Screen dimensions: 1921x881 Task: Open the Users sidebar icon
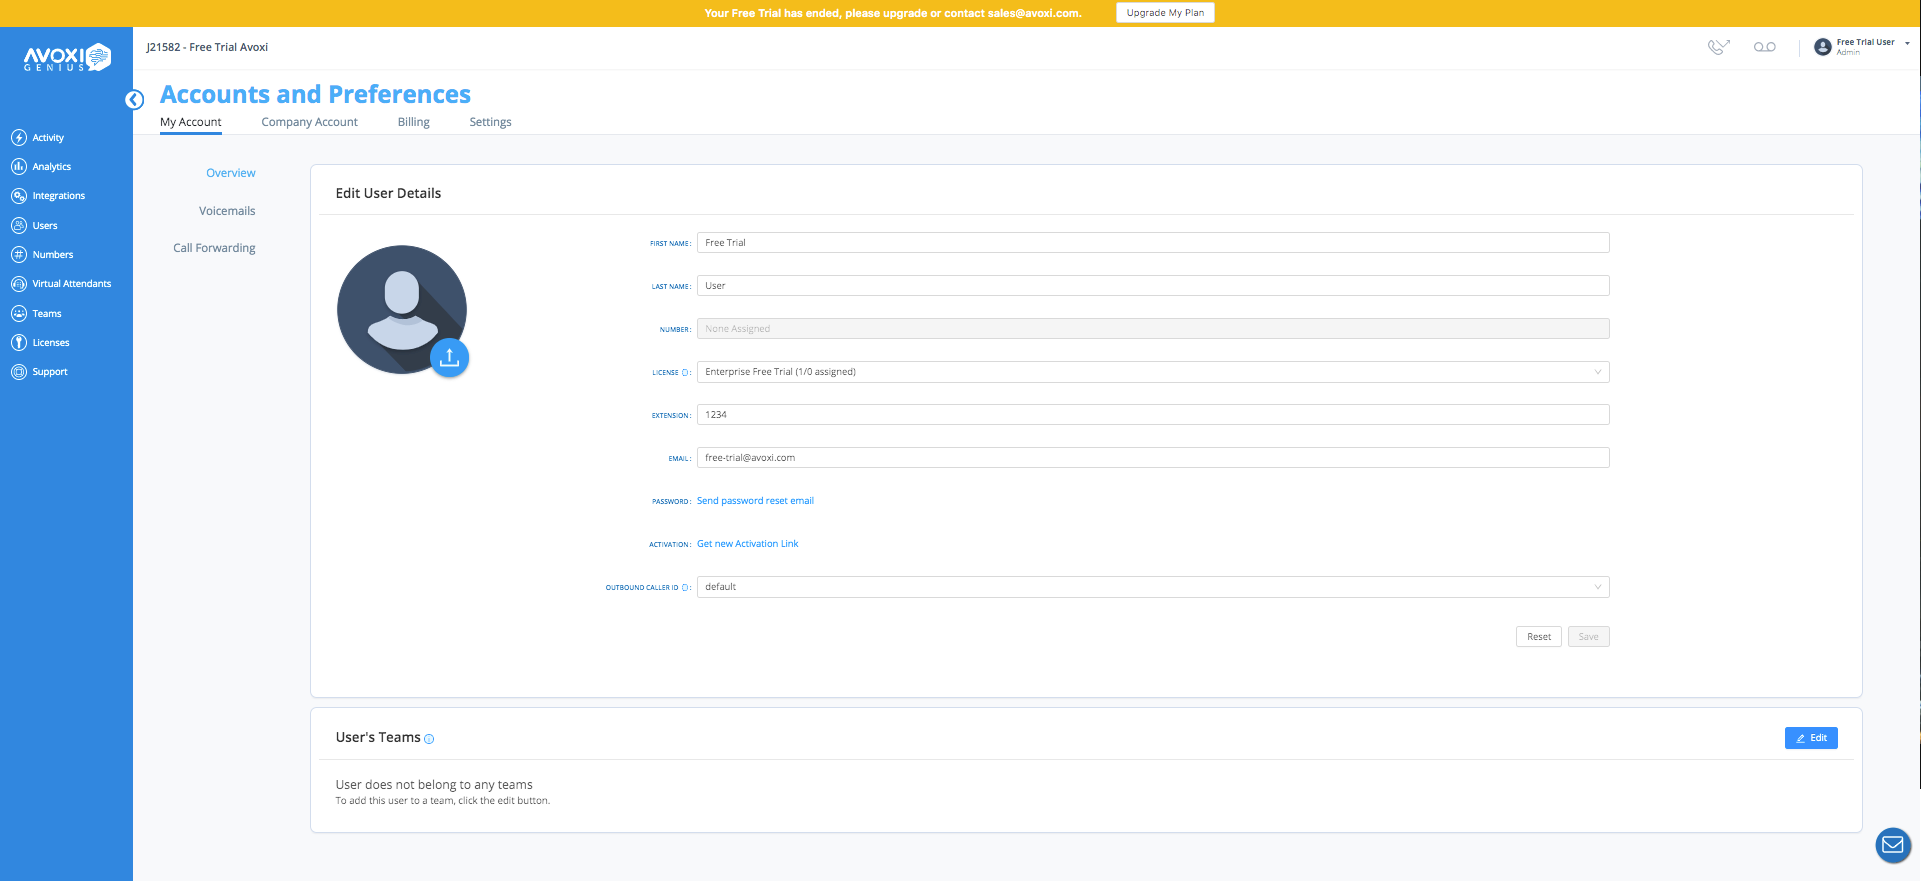19,226
